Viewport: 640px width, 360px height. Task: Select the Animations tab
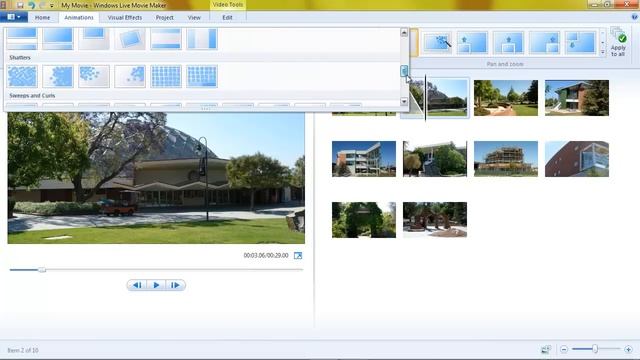(79, 18)
